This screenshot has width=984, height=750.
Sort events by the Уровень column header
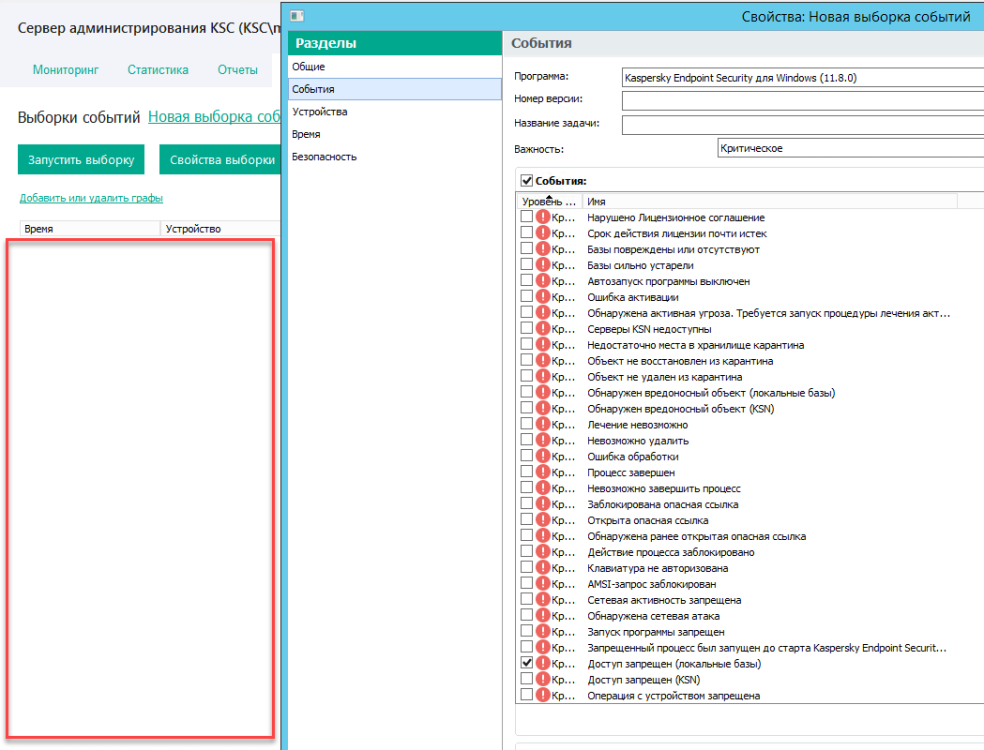(549, 201)
